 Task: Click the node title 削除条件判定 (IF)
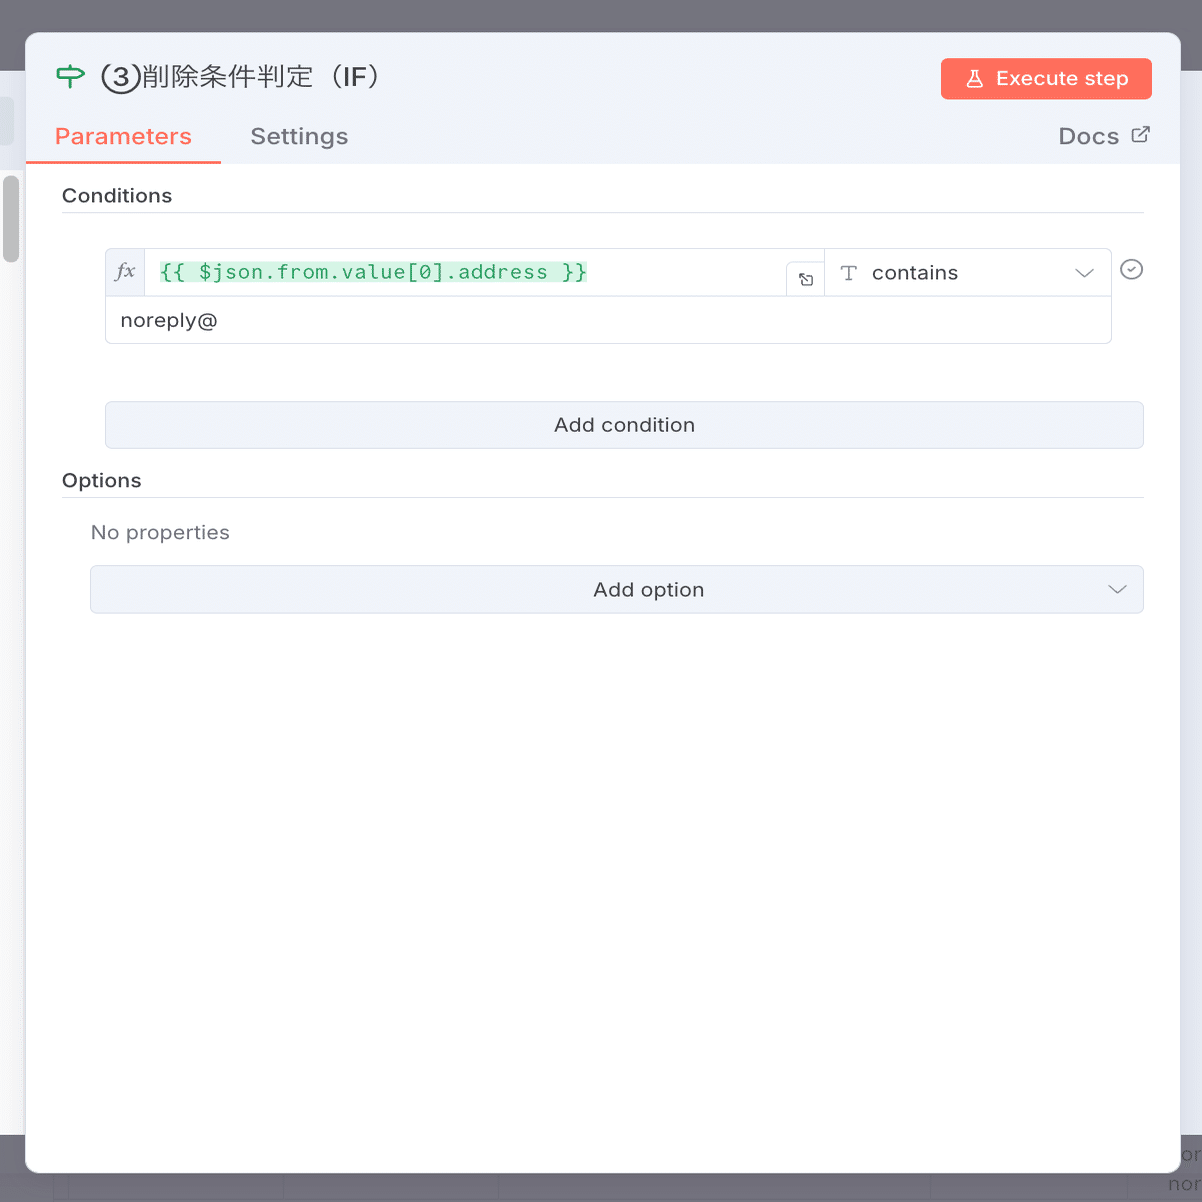(x=240, y=77)
